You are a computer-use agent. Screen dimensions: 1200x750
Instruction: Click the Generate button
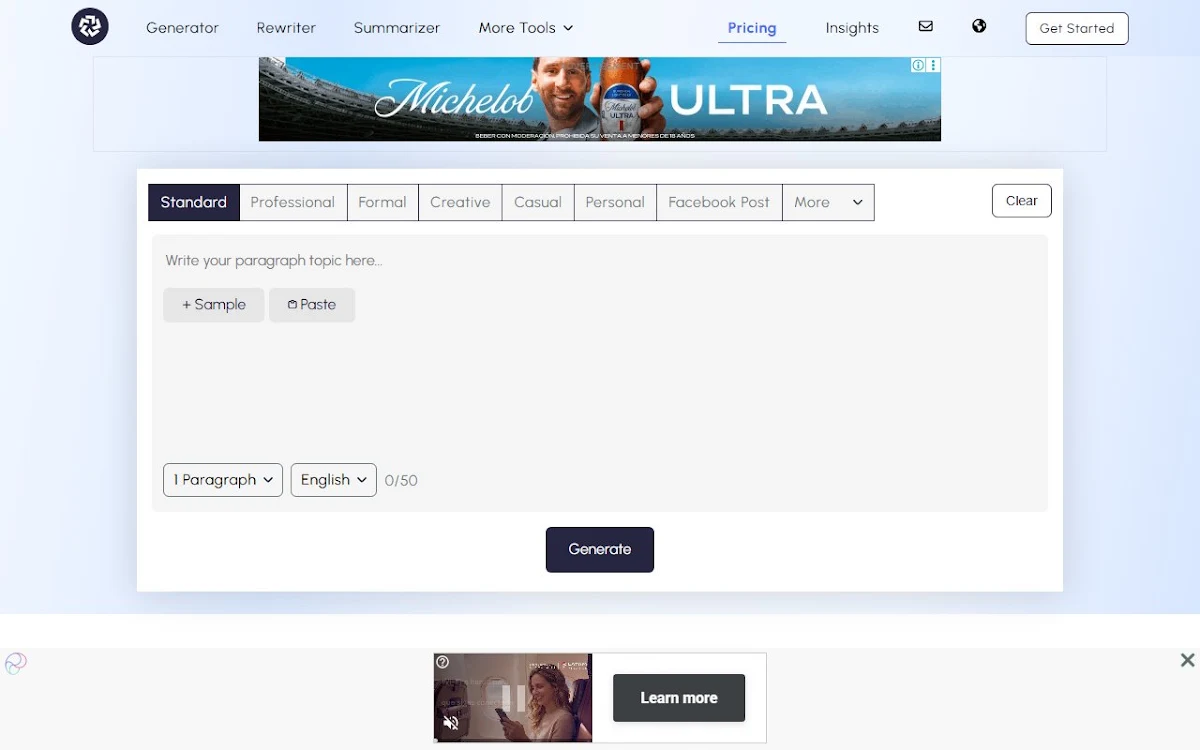pyautogui.click(x=600, y=550)
